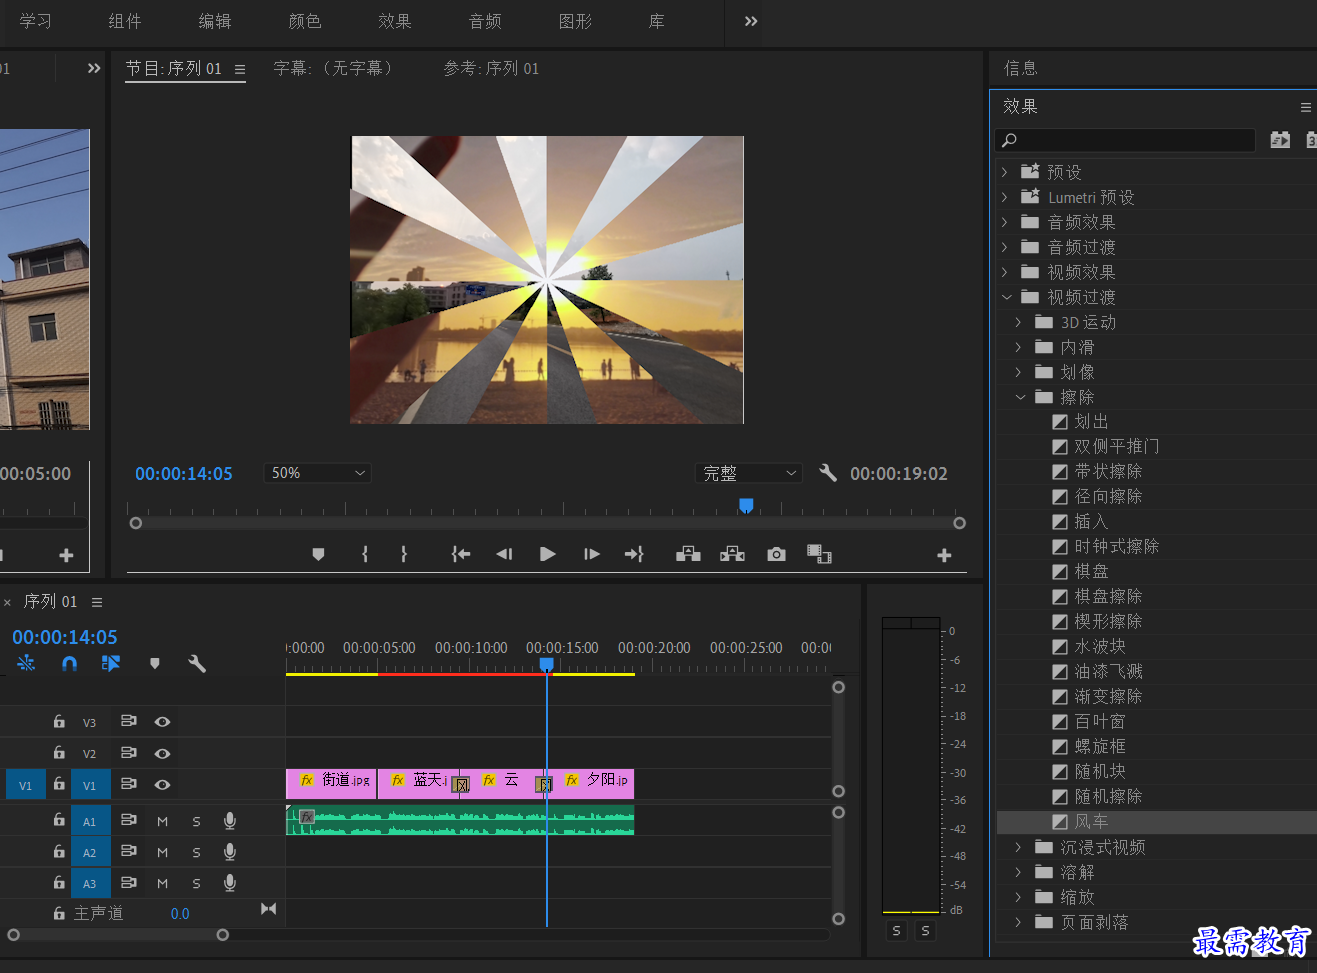Viewport: 1317px width, 973px height.
Task: Click the Lift button icon
Action: pos(688,554)
